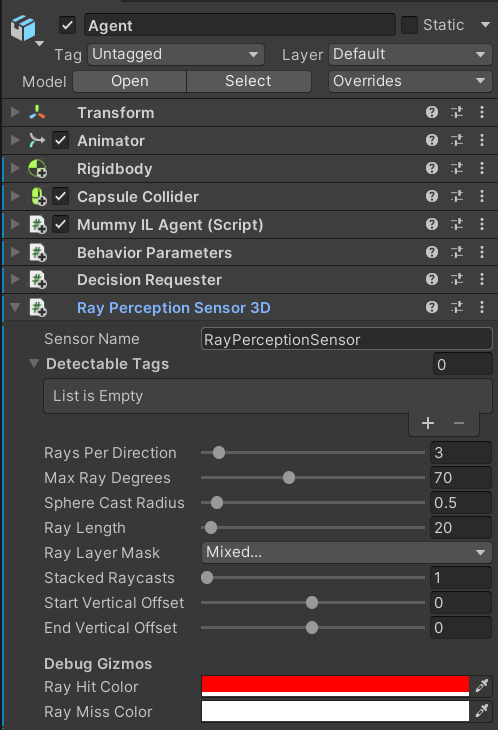Open the Layer dropdown showing Default
Viewport: 498px width, 730px height.
pos(410,54)
